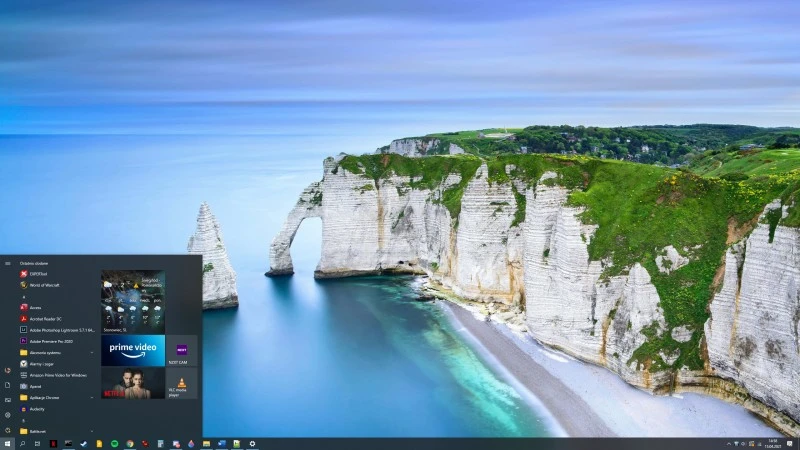
Task: Open Settings gear in Start sidebar
Action: pyautogui.click(x=8, y=415)
